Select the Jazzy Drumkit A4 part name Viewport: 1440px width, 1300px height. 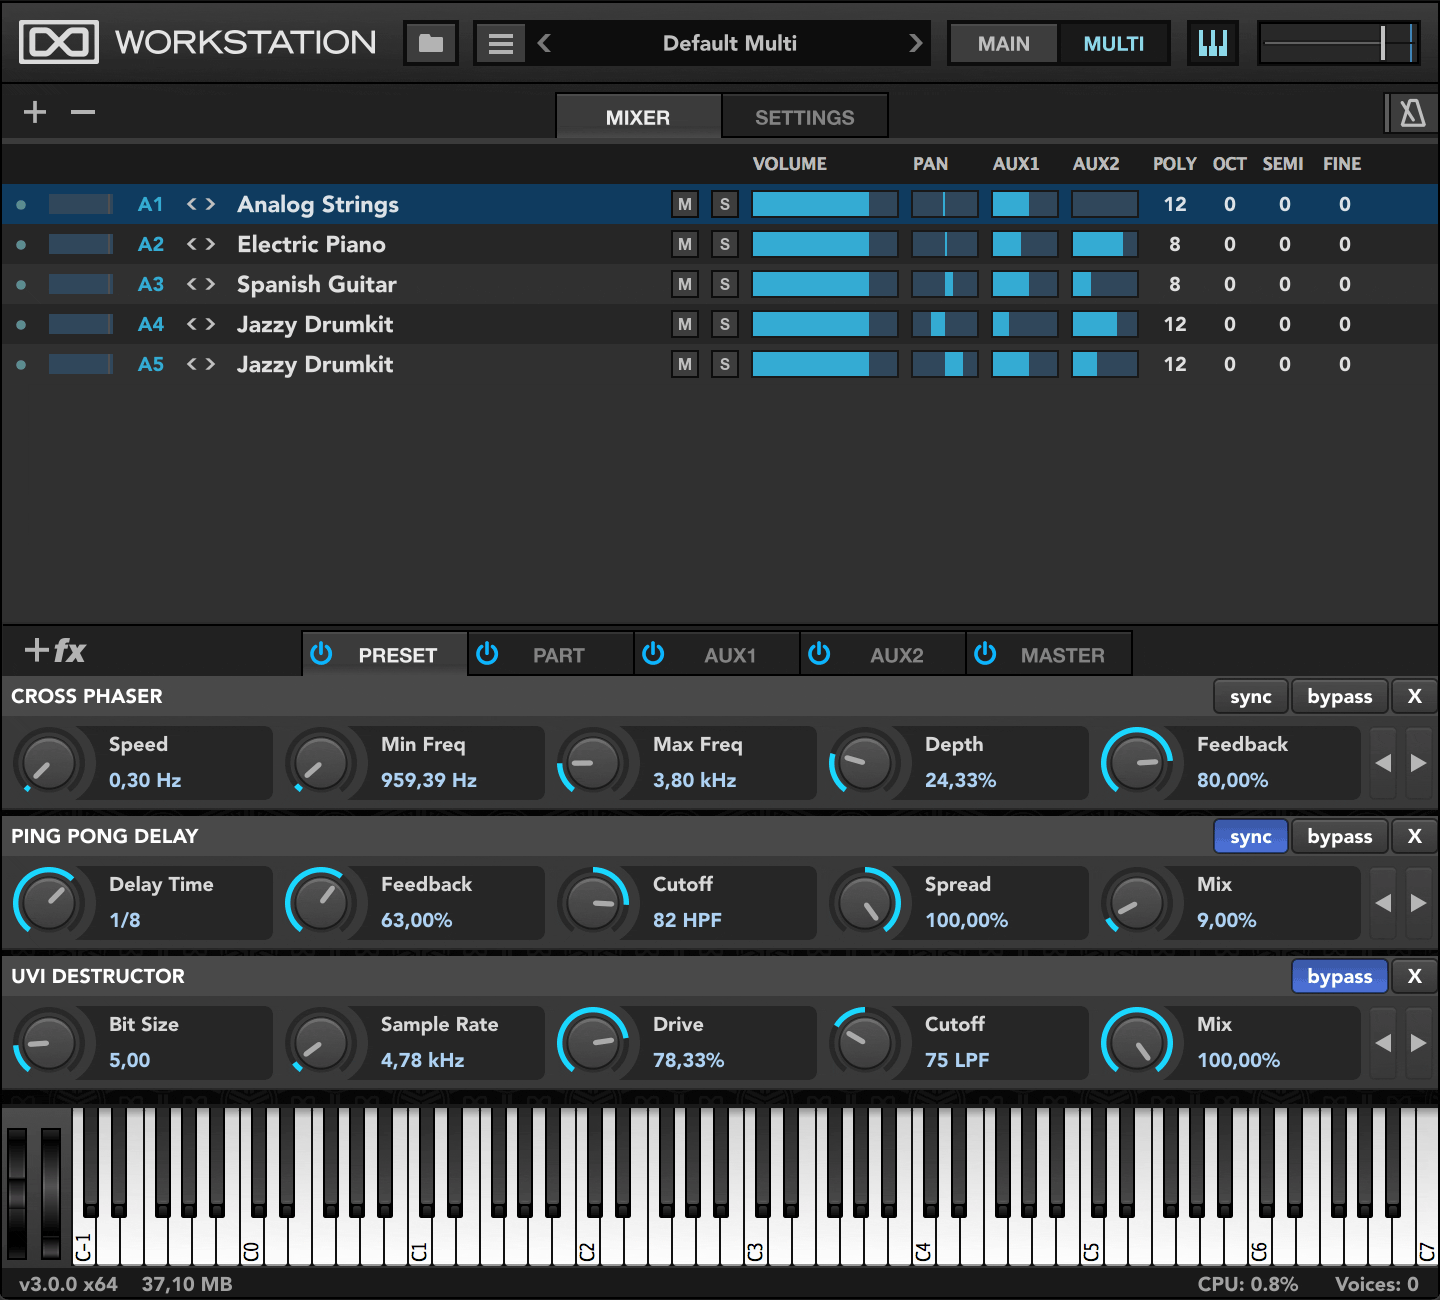[315, 324]
